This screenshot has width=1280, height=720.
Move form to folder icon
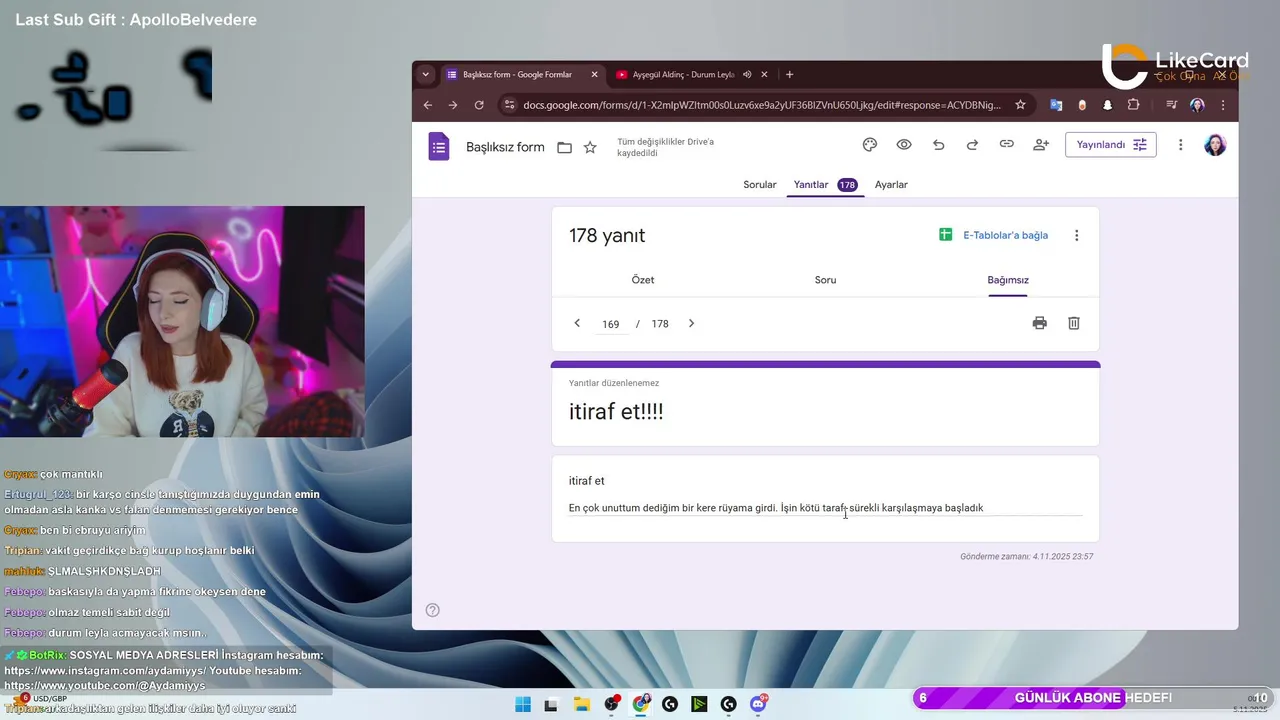[x=564, y=147]
